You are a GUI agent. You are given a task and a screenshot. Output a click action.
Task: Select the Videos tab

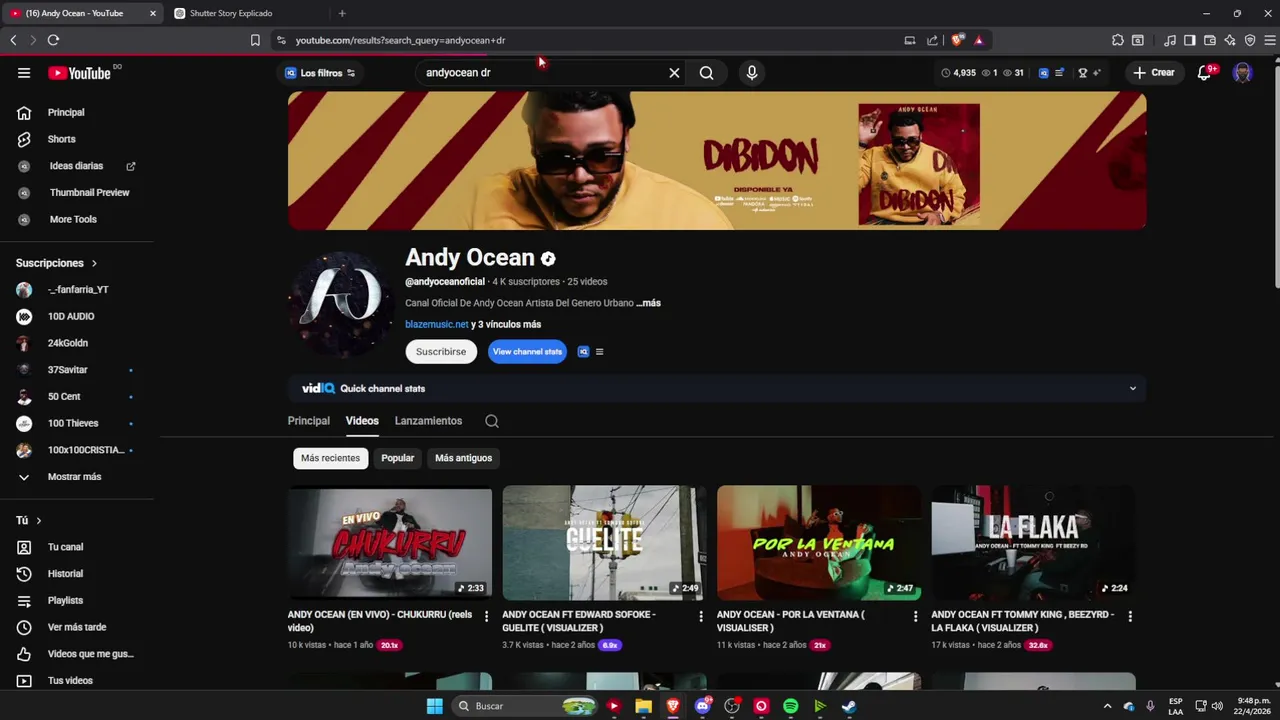pyautogui.click(x=362, y=421)
